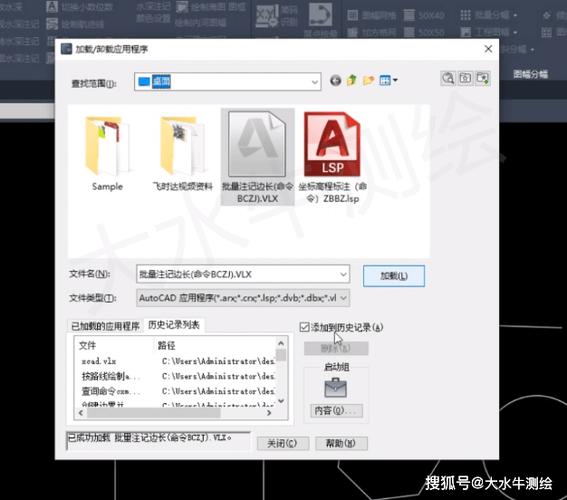Expand the 文件名 combo box arrow

343,274
